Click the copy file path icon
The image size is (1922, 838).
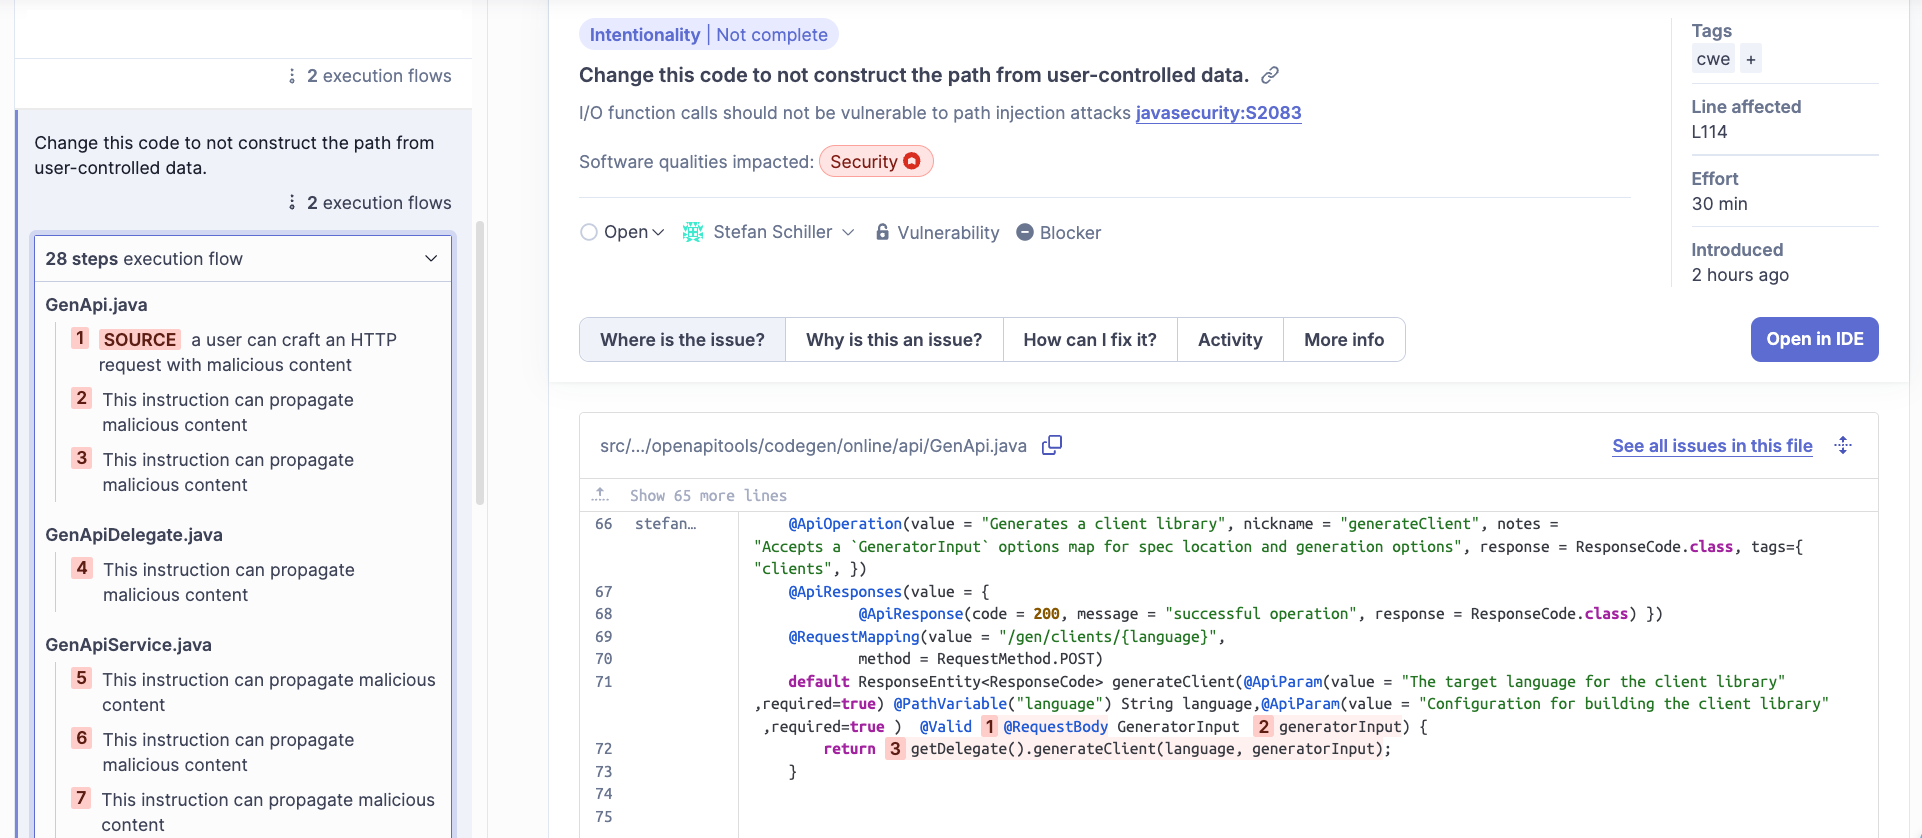1051,445
